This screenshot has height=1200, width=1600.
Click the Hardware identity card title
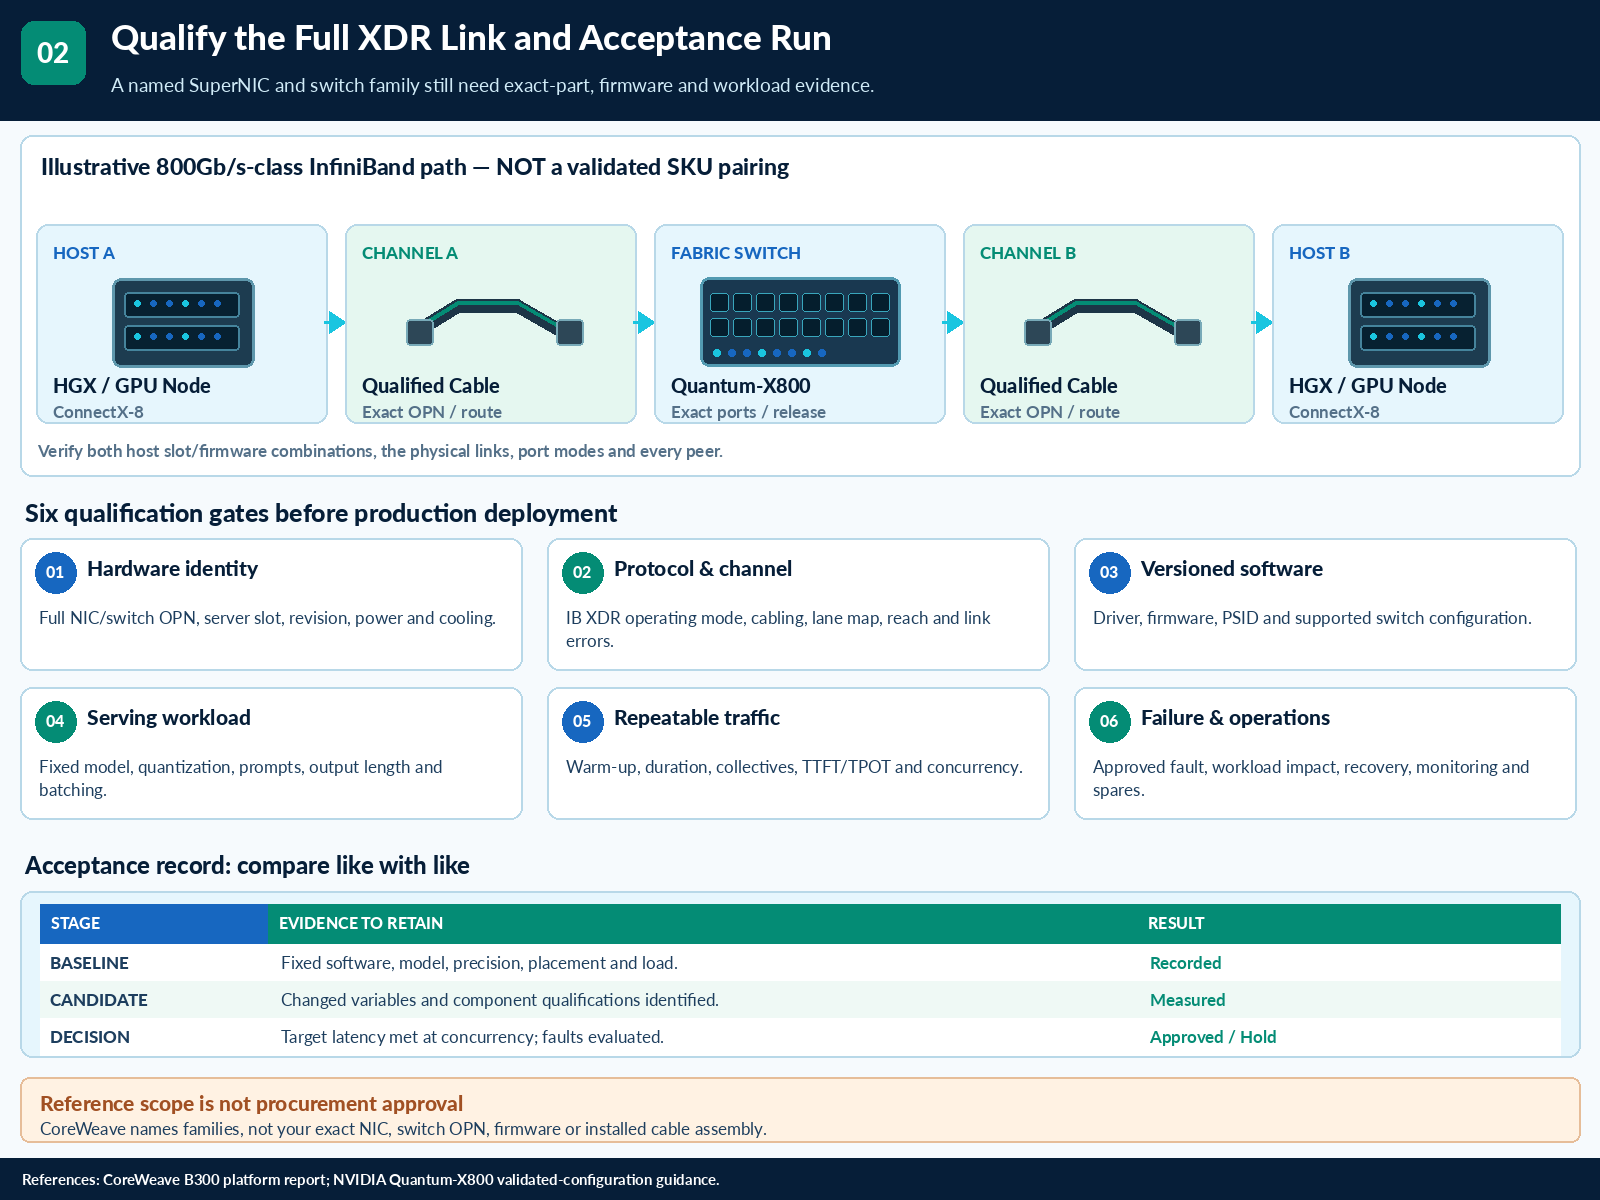172,569
